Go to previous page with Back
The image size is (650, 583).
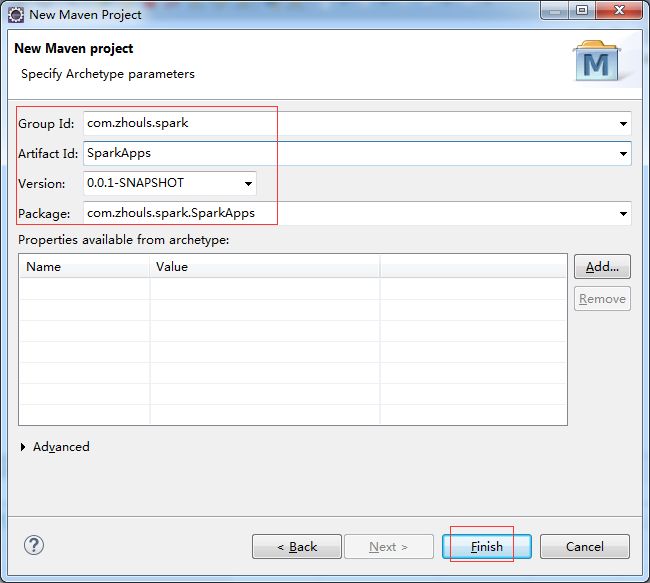tap(297, 547)
